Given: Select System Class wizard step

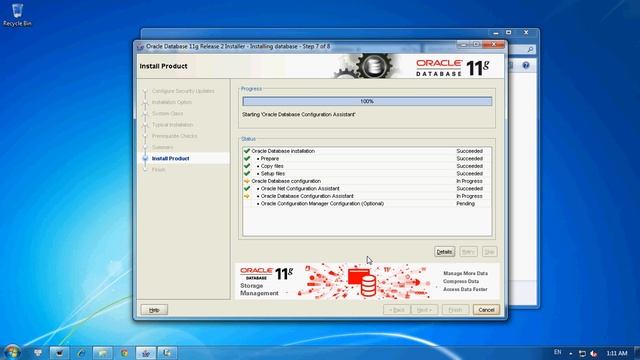Looking at the screenshot, I should (167, 113).
